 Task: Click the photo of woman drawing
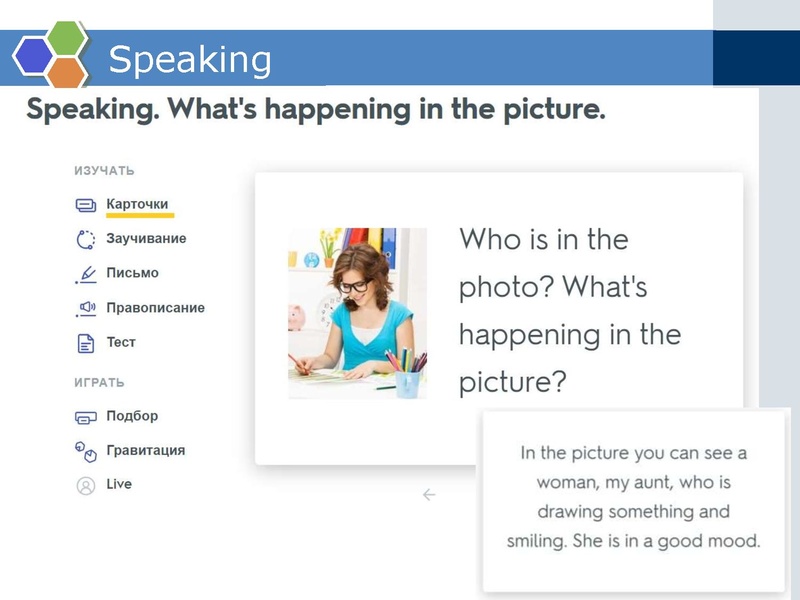[357, 313]
